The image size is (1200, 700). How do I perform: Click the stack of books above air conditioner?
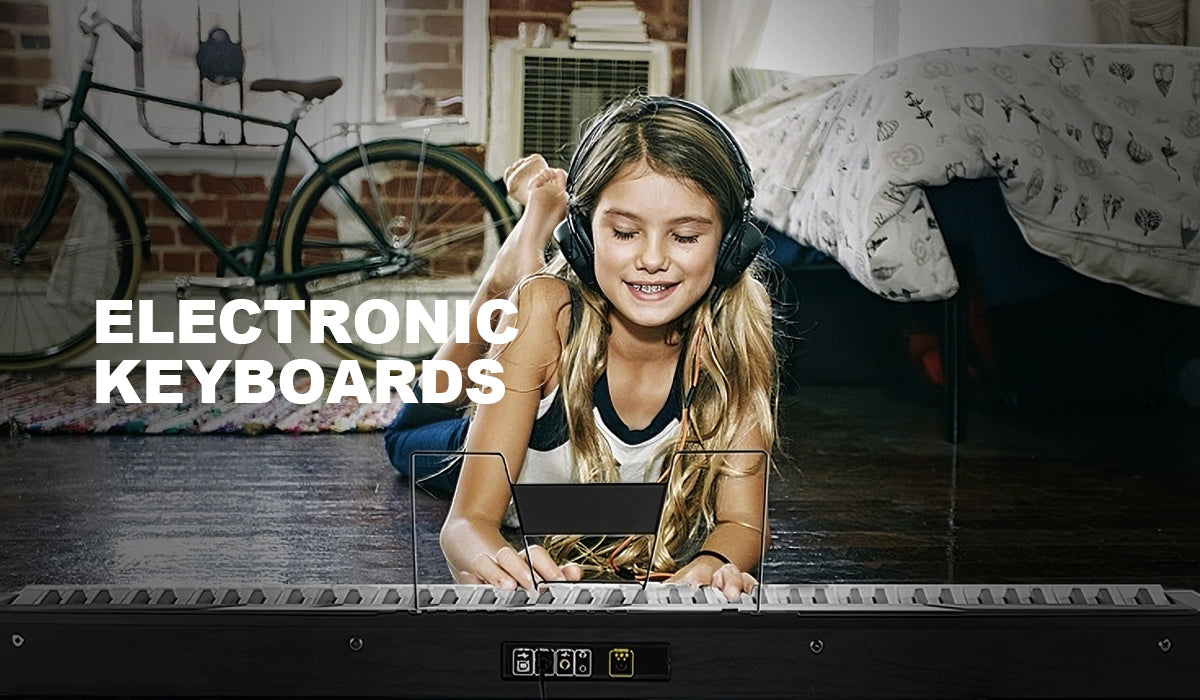click(609, 24)
